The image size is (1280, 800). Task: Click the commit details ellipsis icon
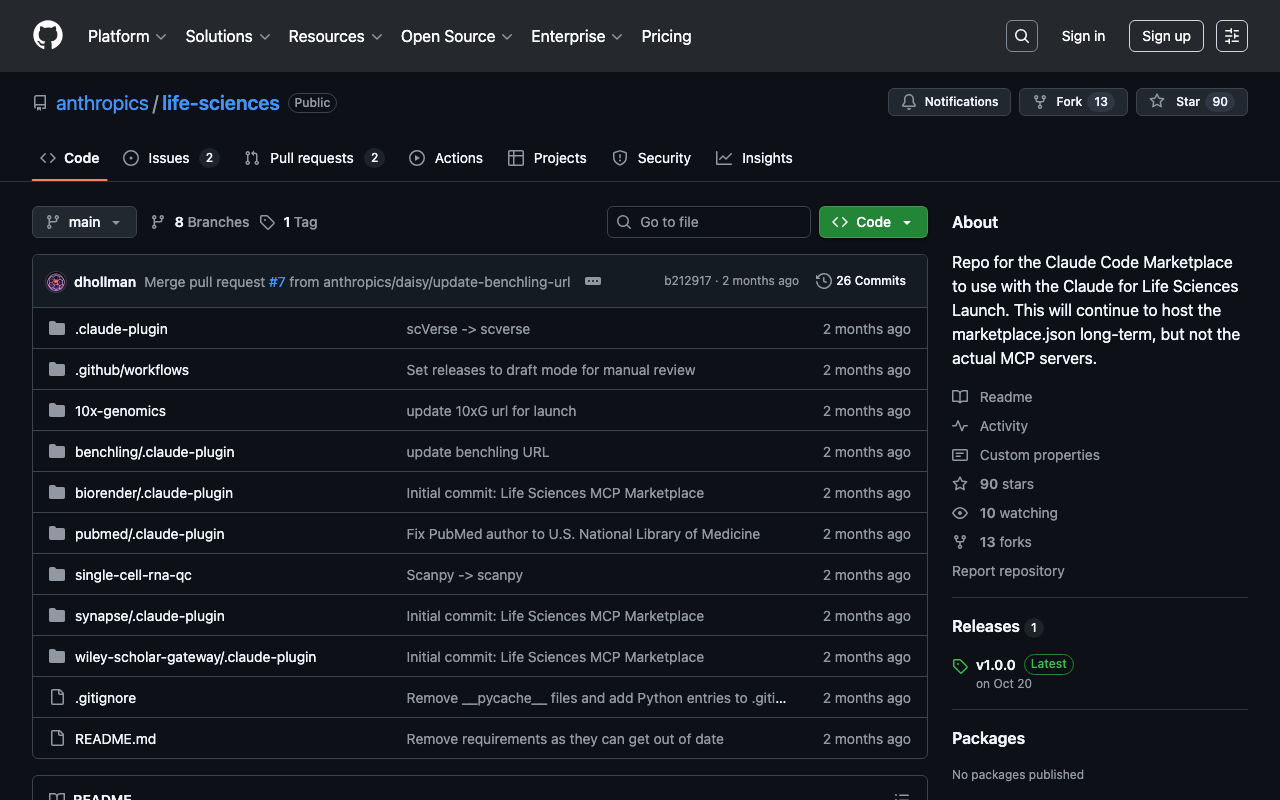593,281
